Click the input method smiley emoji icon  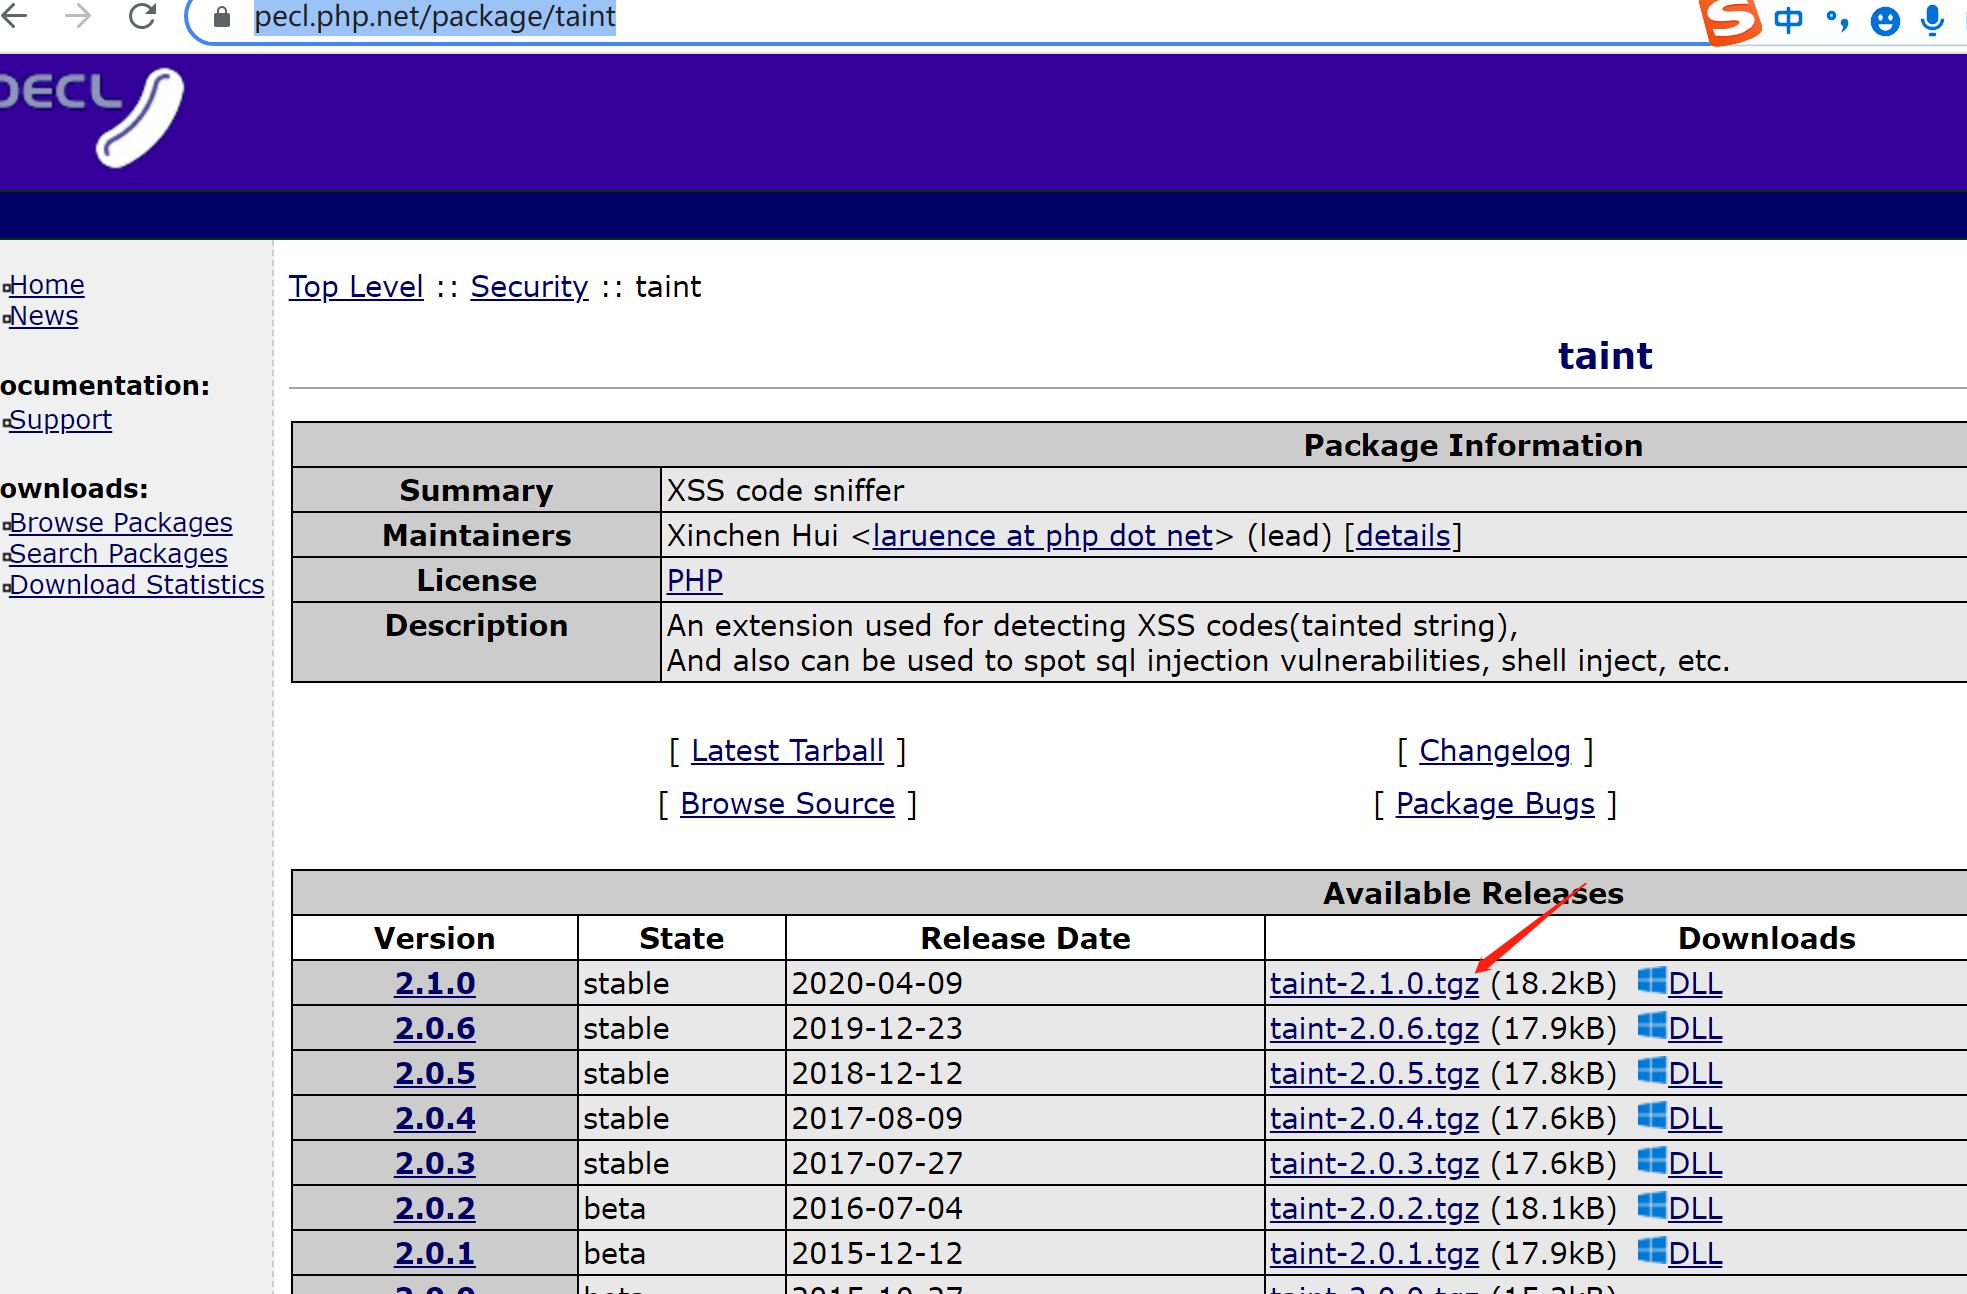pos(1885,21)
